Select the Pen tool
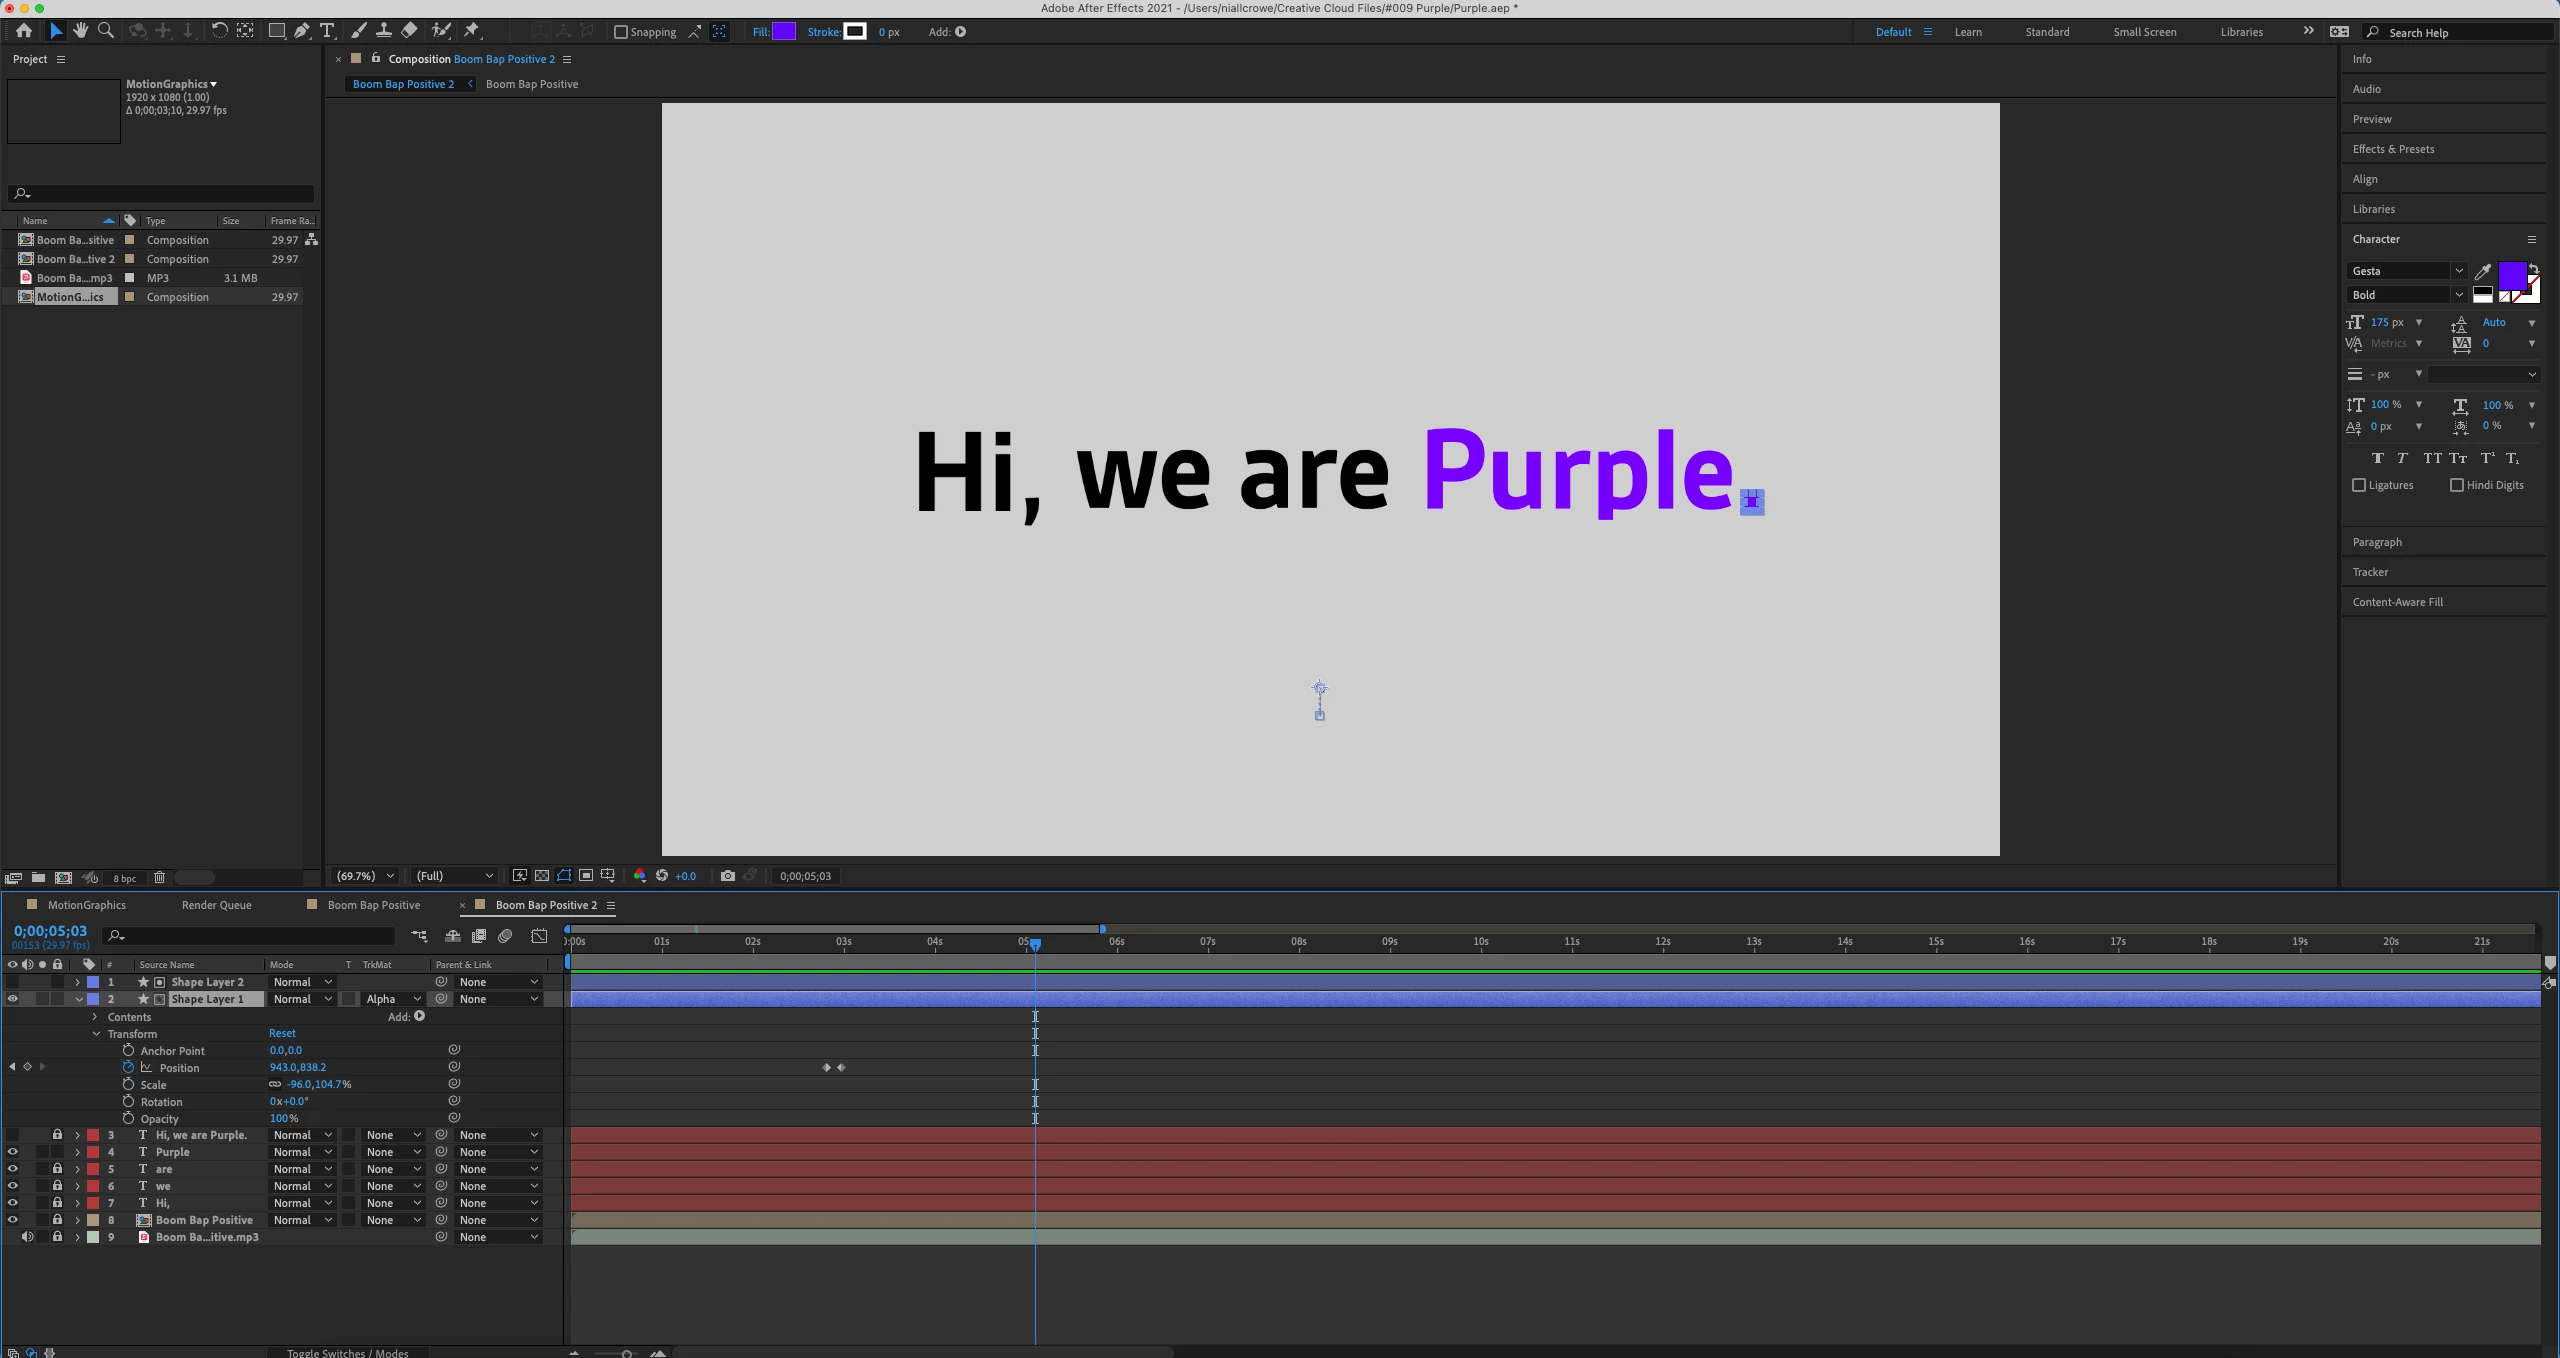 pos(301,31)
